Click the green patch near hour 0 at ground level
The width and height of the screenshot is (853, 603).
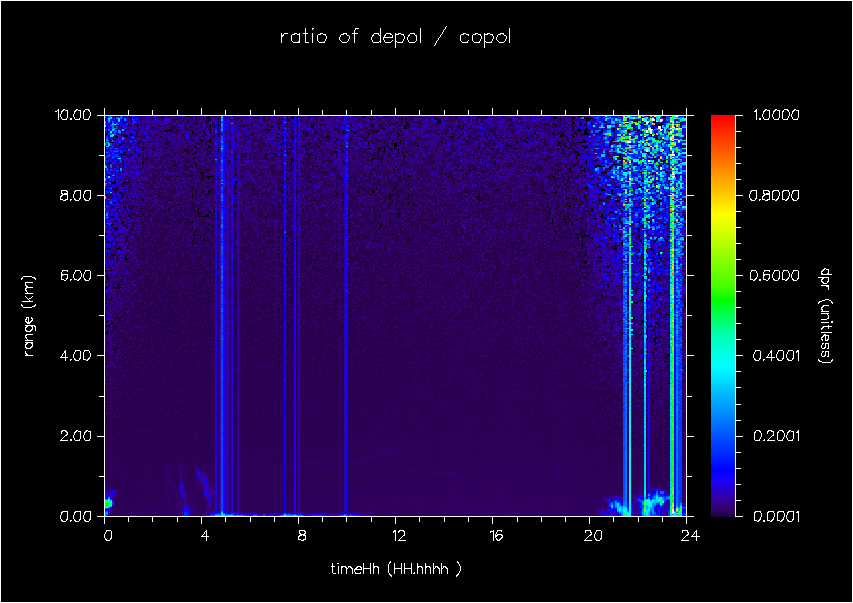tap(108, 502)
